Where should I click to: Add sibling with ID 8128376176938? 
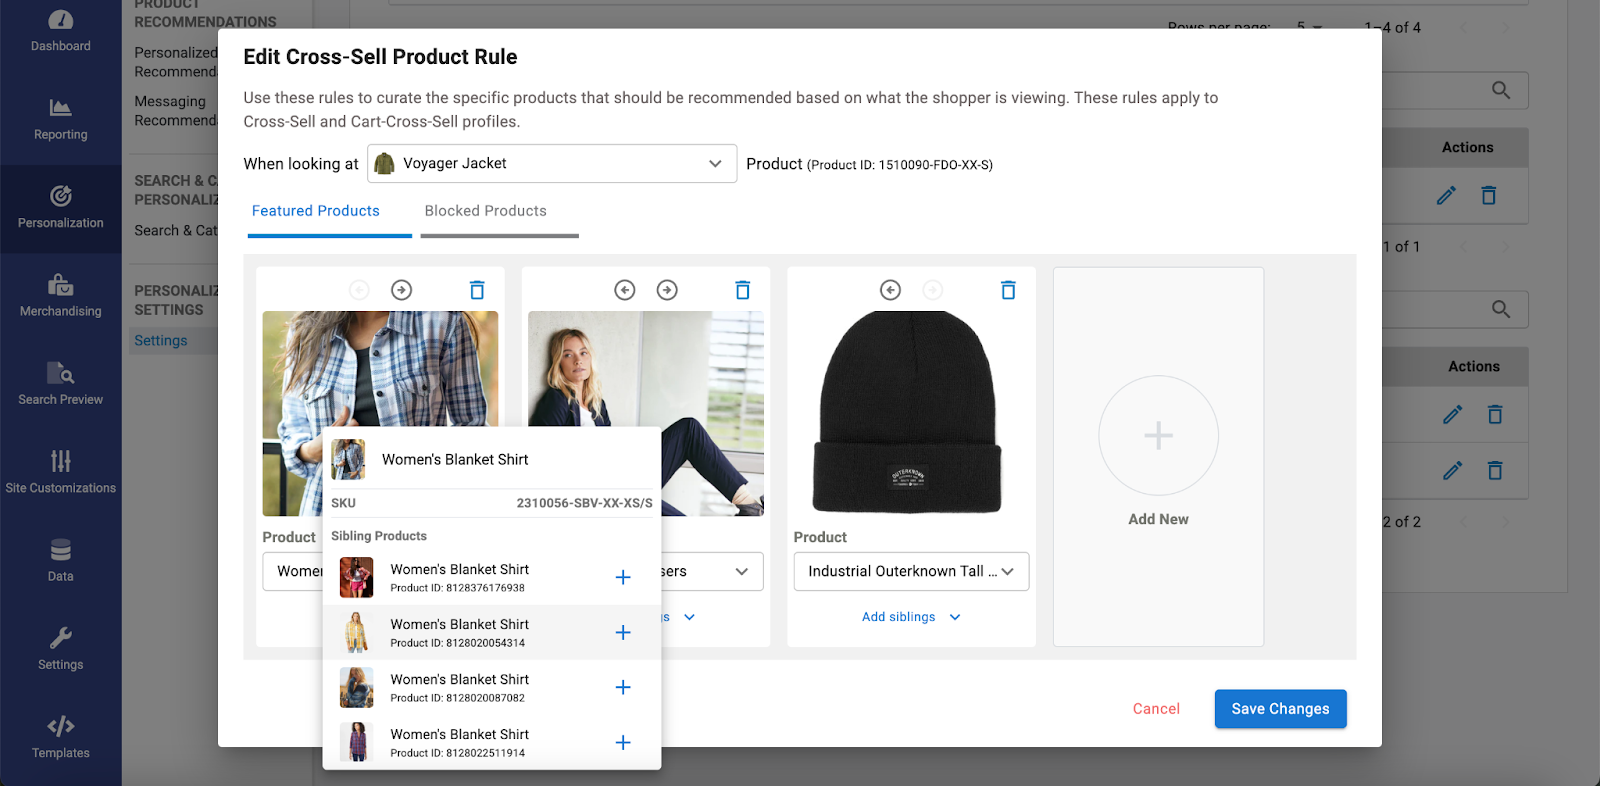[x=623, y=577]
